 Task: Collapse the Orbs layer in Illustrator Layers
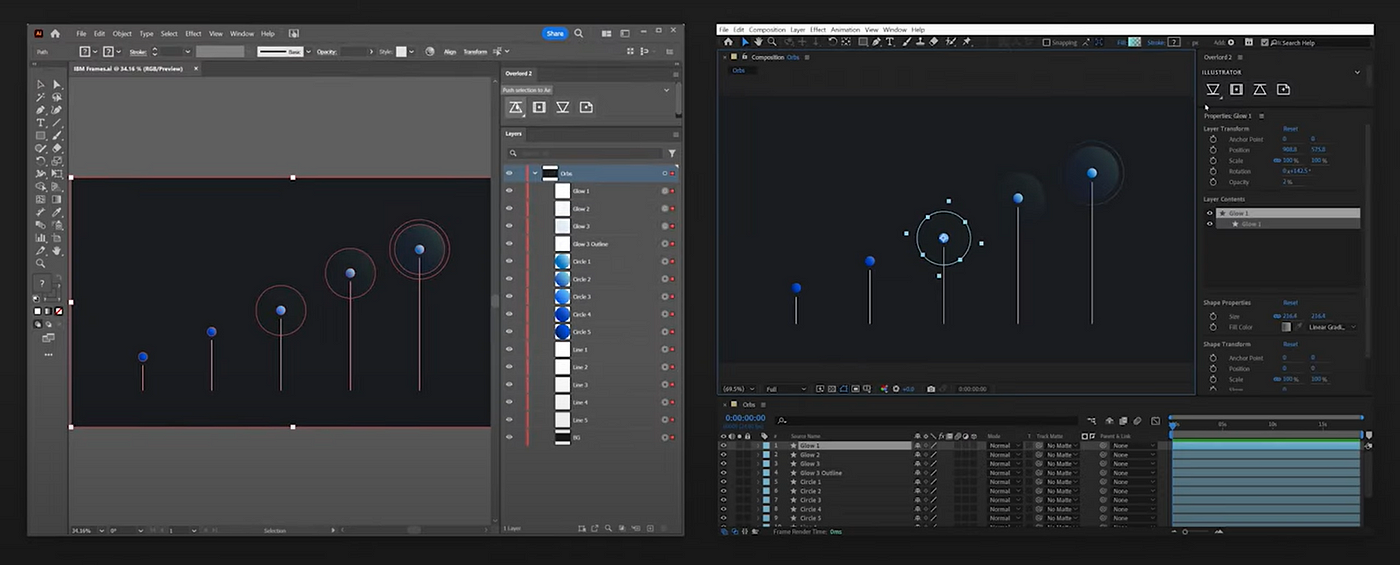click(535, 173)
